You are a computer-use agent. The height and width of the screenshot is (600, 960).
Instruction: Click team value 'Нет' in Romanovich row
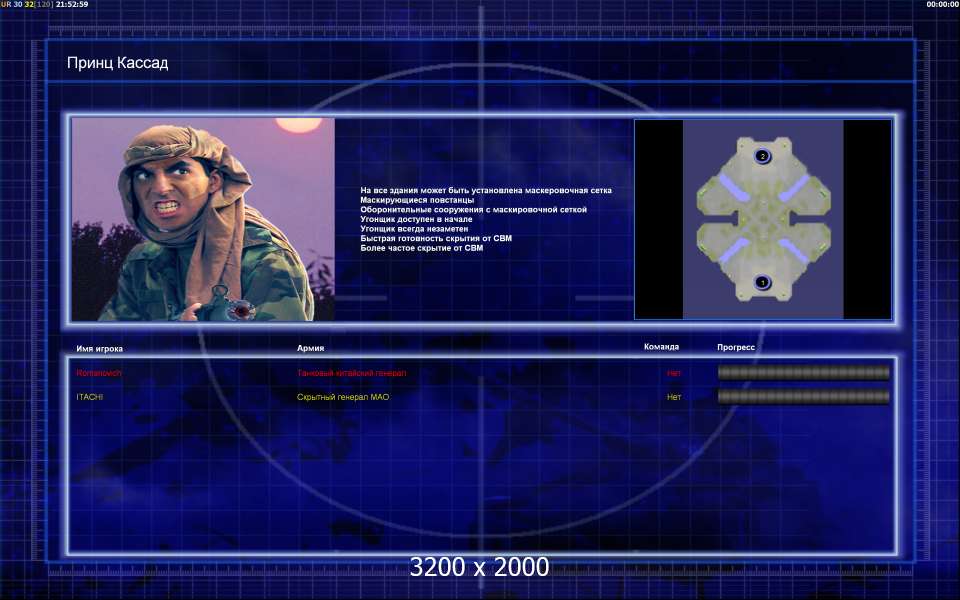pos(673,373)
